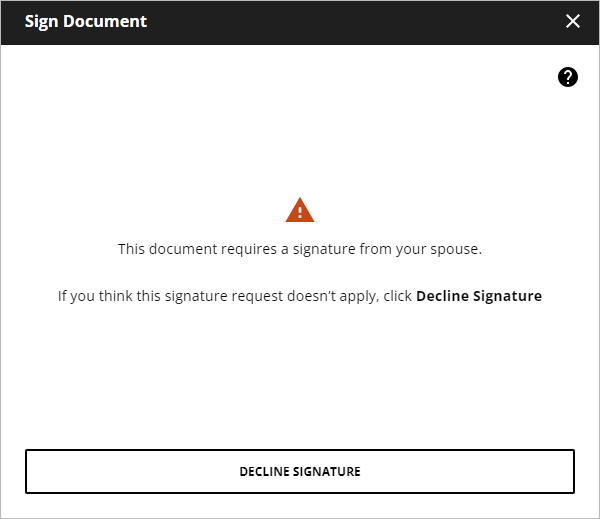Viewport: 600px width, 519px height.
Task: Click the help question mark icon
Action: point(568,77)
